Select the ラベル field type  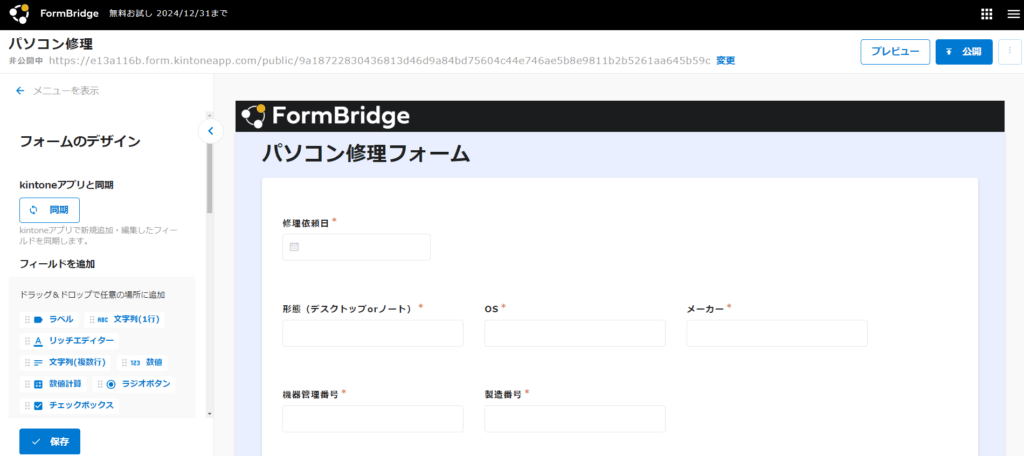click(x=58, y=319)
